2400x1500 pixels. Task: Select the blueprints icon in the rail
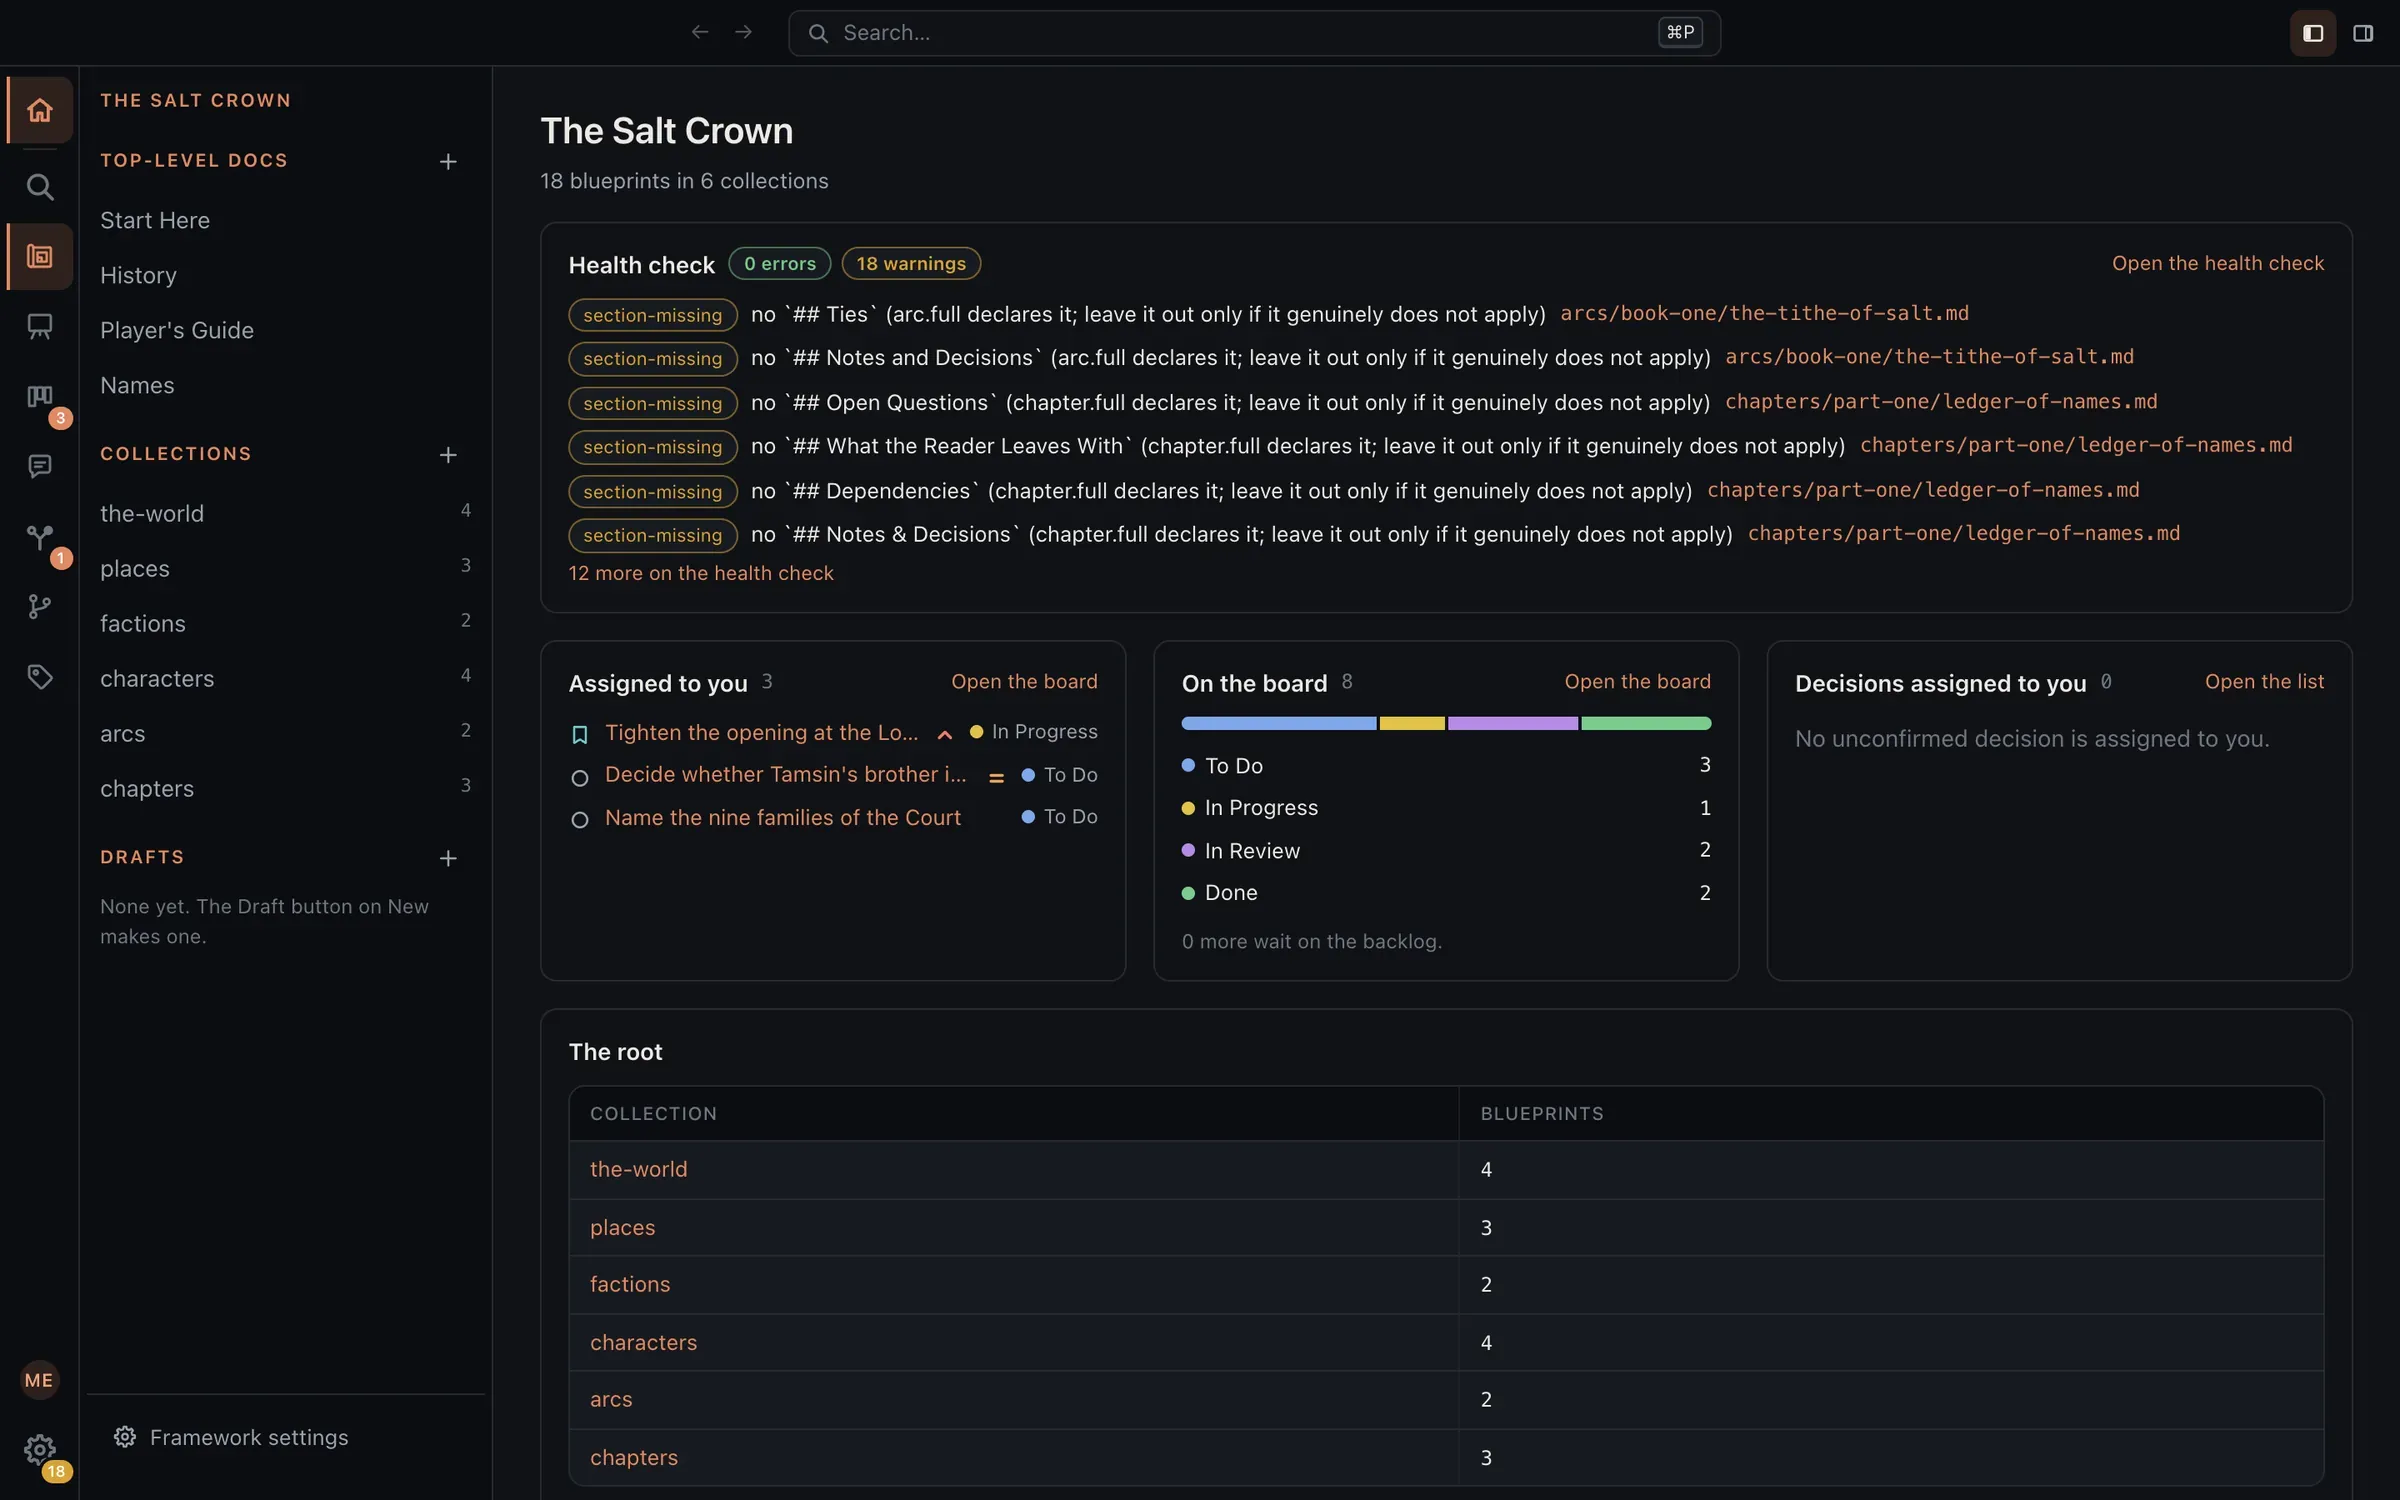(40, 257)
